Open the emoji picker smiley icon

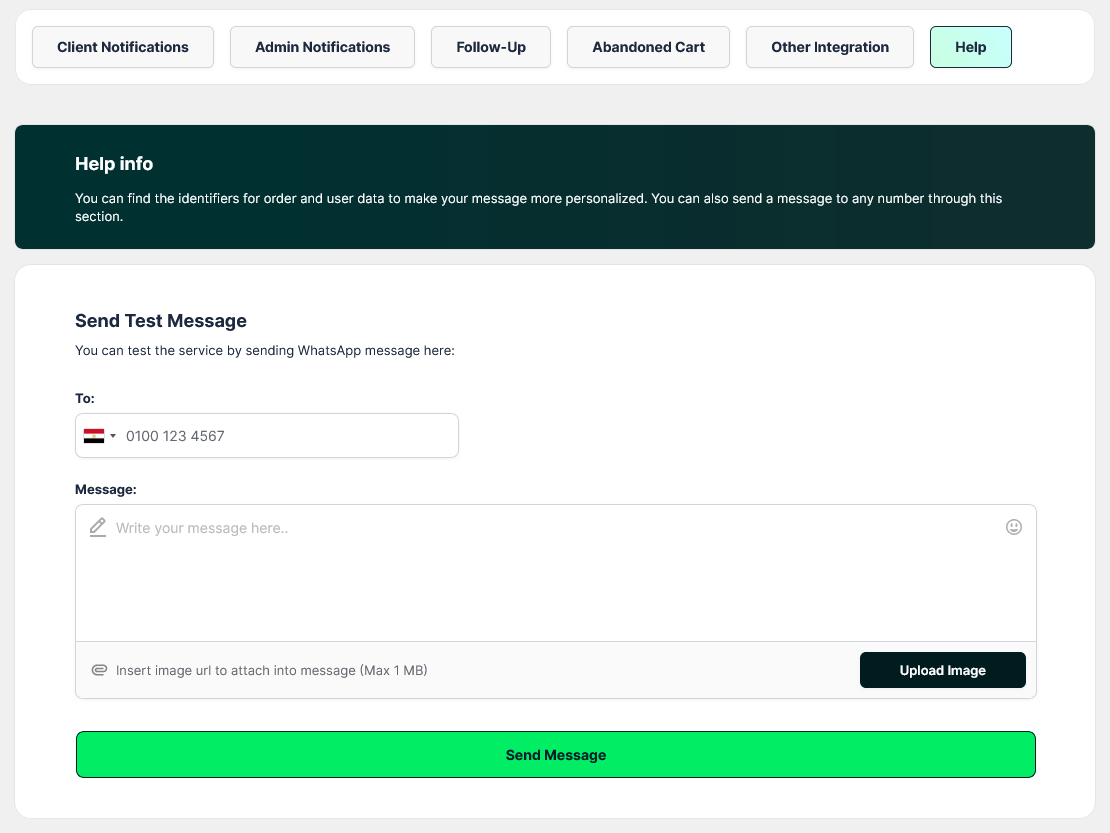[1013, 527]
